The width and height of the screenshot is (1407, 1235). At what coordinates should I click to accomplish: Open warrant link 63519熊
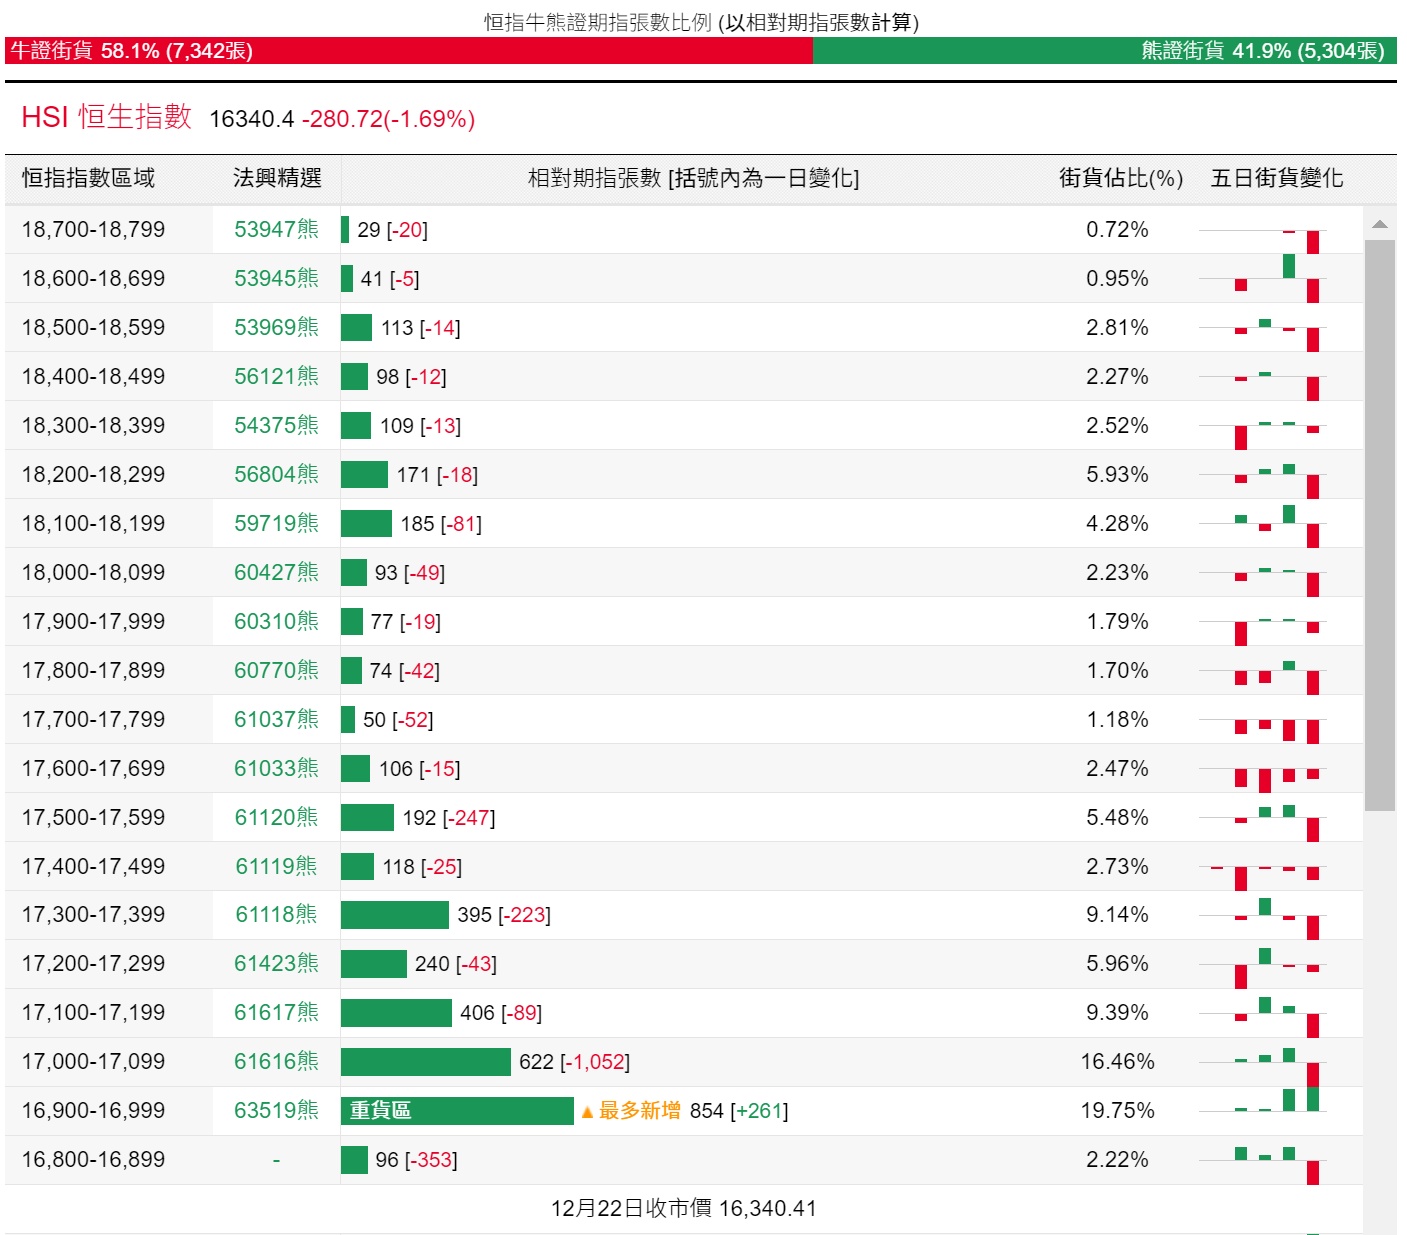pyautogui.click(x=276, y=1110)
